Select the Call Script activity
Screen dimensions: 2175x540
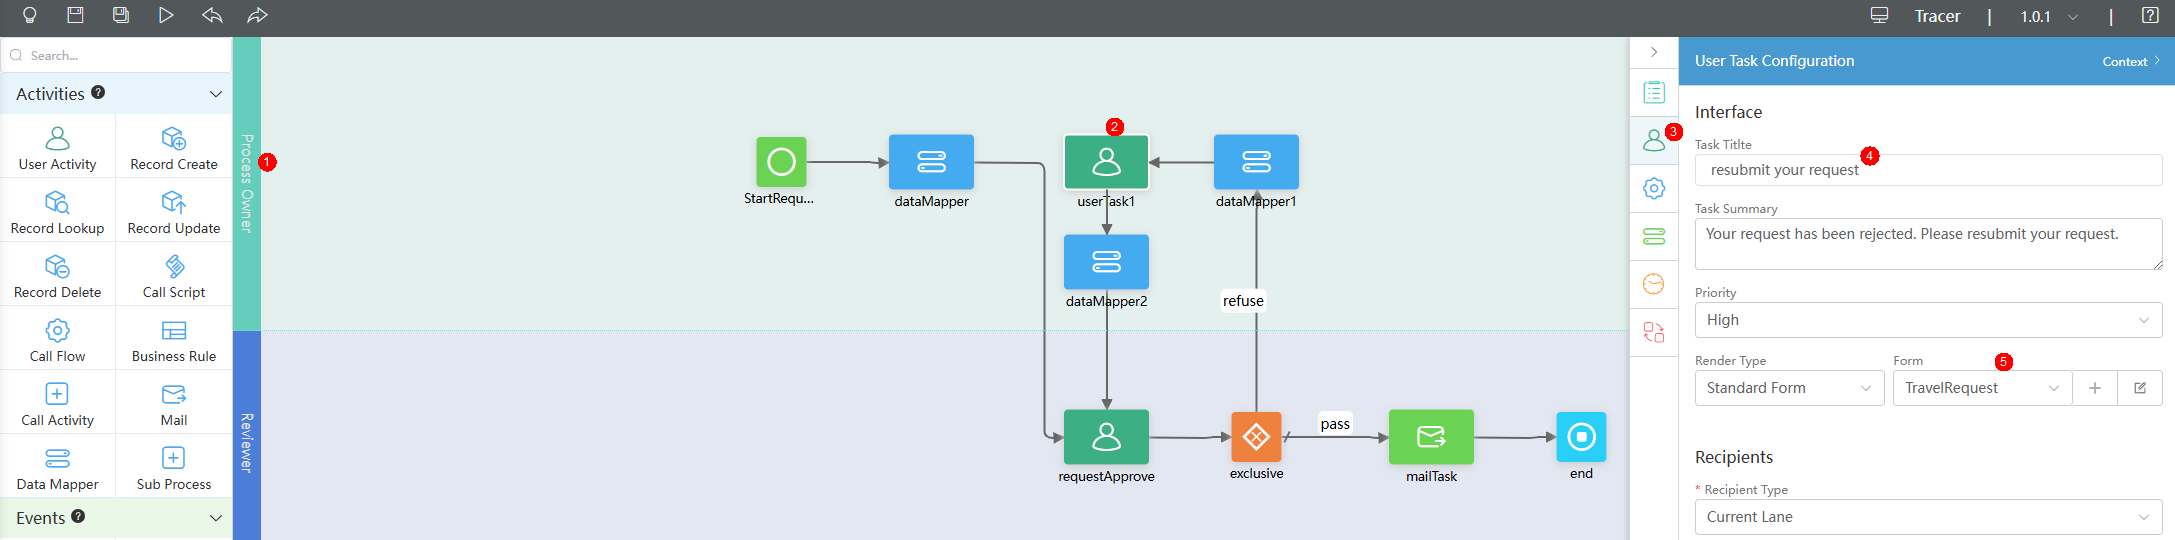point(174,275)
